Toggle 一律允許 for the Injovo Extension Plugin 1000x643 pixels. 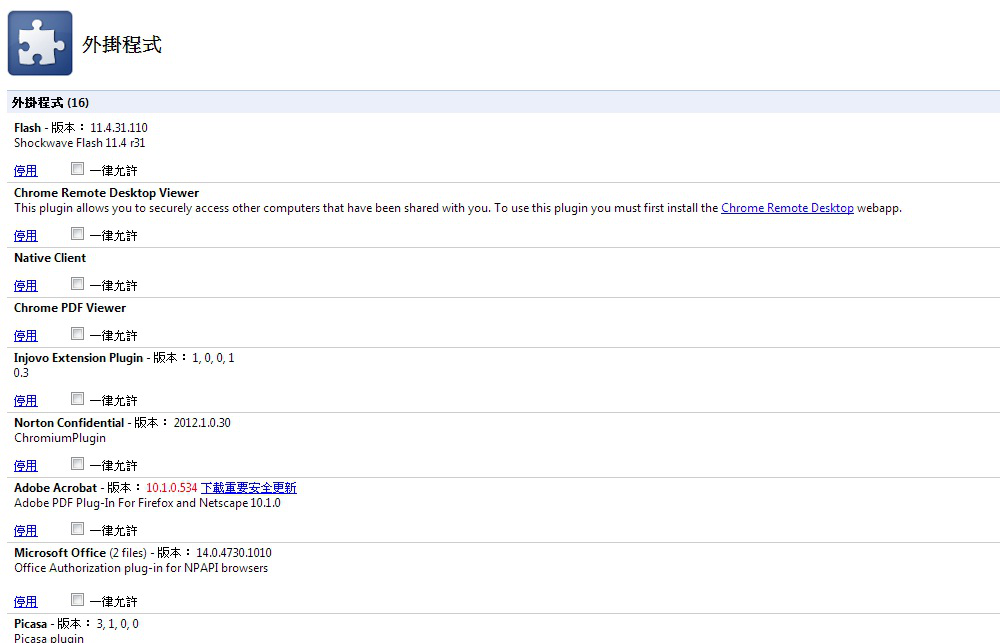[x=77, y=399]
